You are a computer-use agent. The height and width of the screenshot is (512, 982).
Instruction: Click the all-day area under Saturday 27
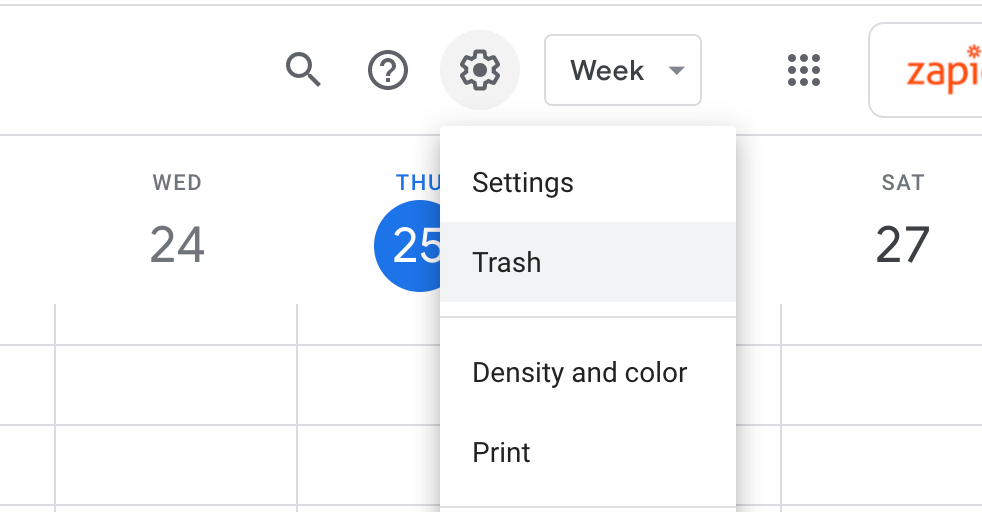pos(881,324)
